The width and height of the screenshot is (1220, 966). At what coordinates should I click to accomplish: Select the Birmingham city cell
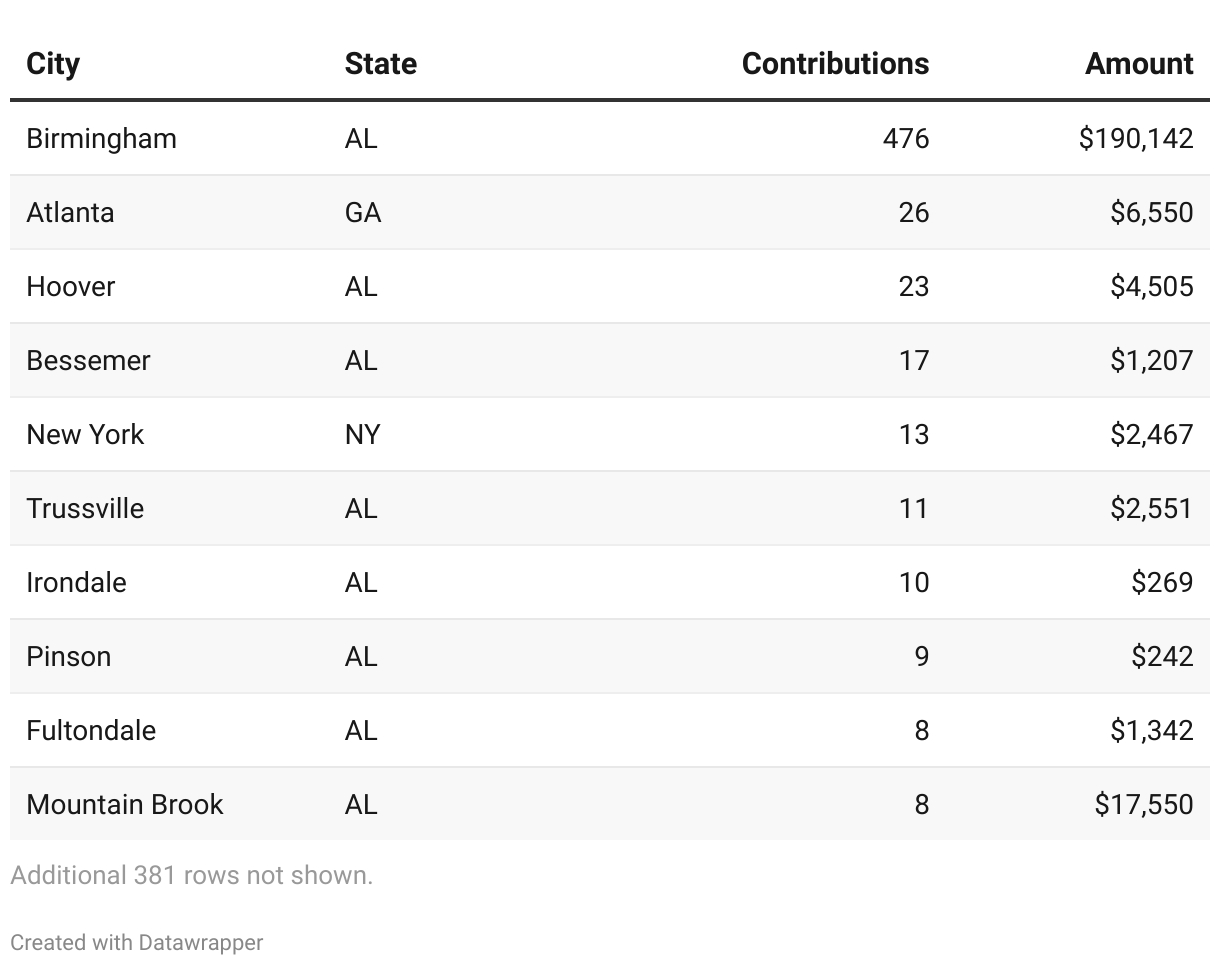click(101, 138)
